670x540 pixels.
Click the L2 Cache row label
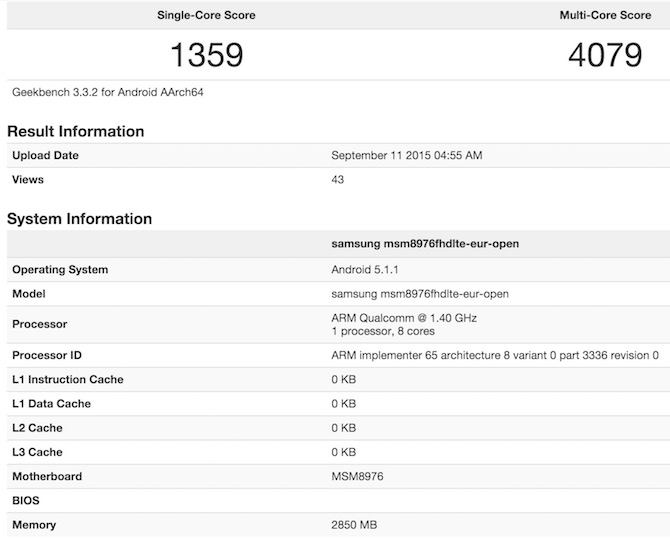[37, 428]
